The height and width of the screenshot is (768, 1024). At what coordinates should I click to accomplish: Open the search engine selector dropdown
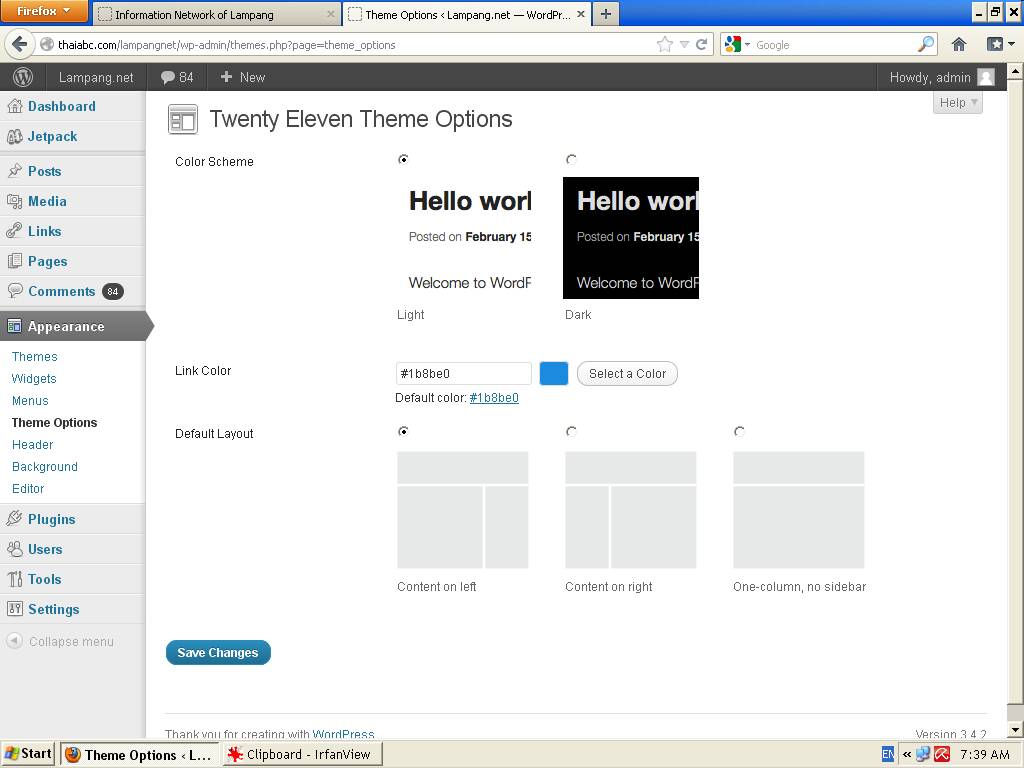tap(737, 44)
